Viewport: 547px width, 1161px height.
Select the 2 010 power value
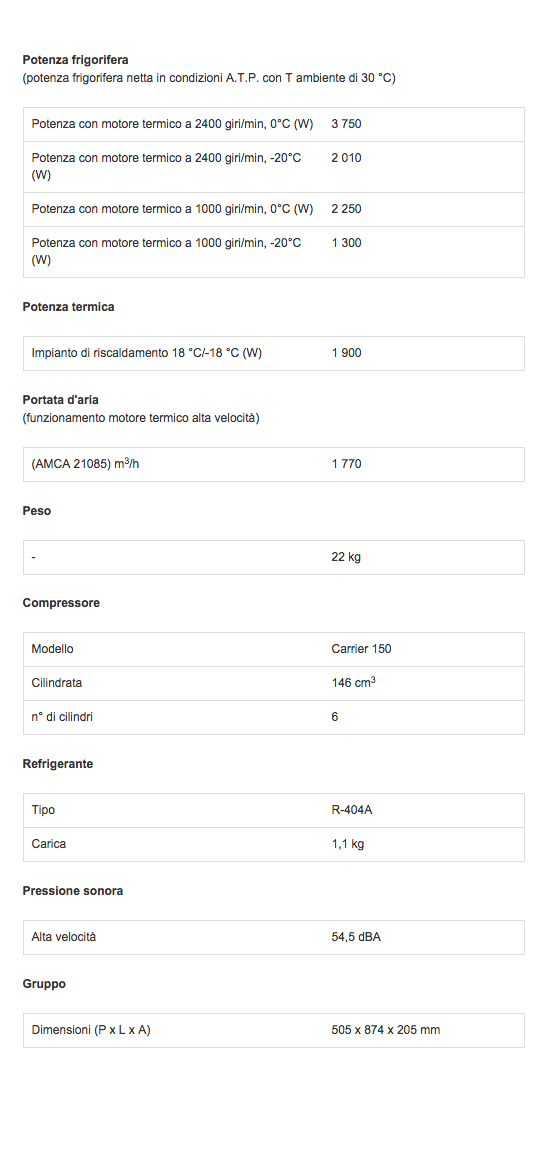point(346,158)
